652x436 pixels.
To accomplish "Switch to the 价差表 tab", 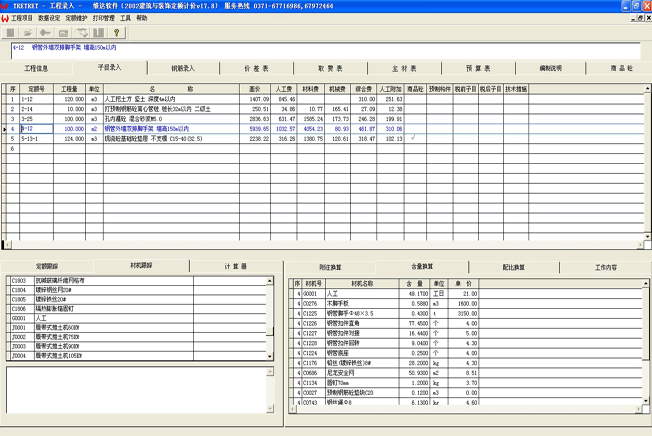I will point(256,69).
